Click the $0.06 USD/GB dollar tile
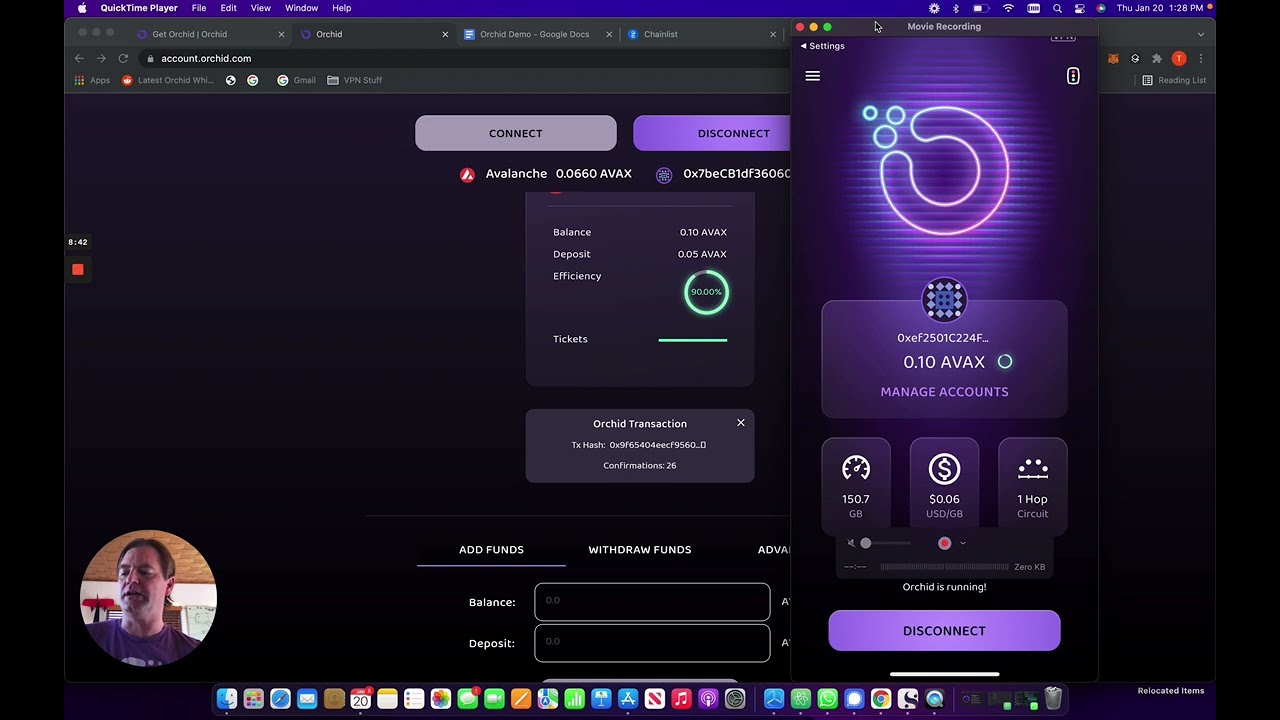 point(944,486)
